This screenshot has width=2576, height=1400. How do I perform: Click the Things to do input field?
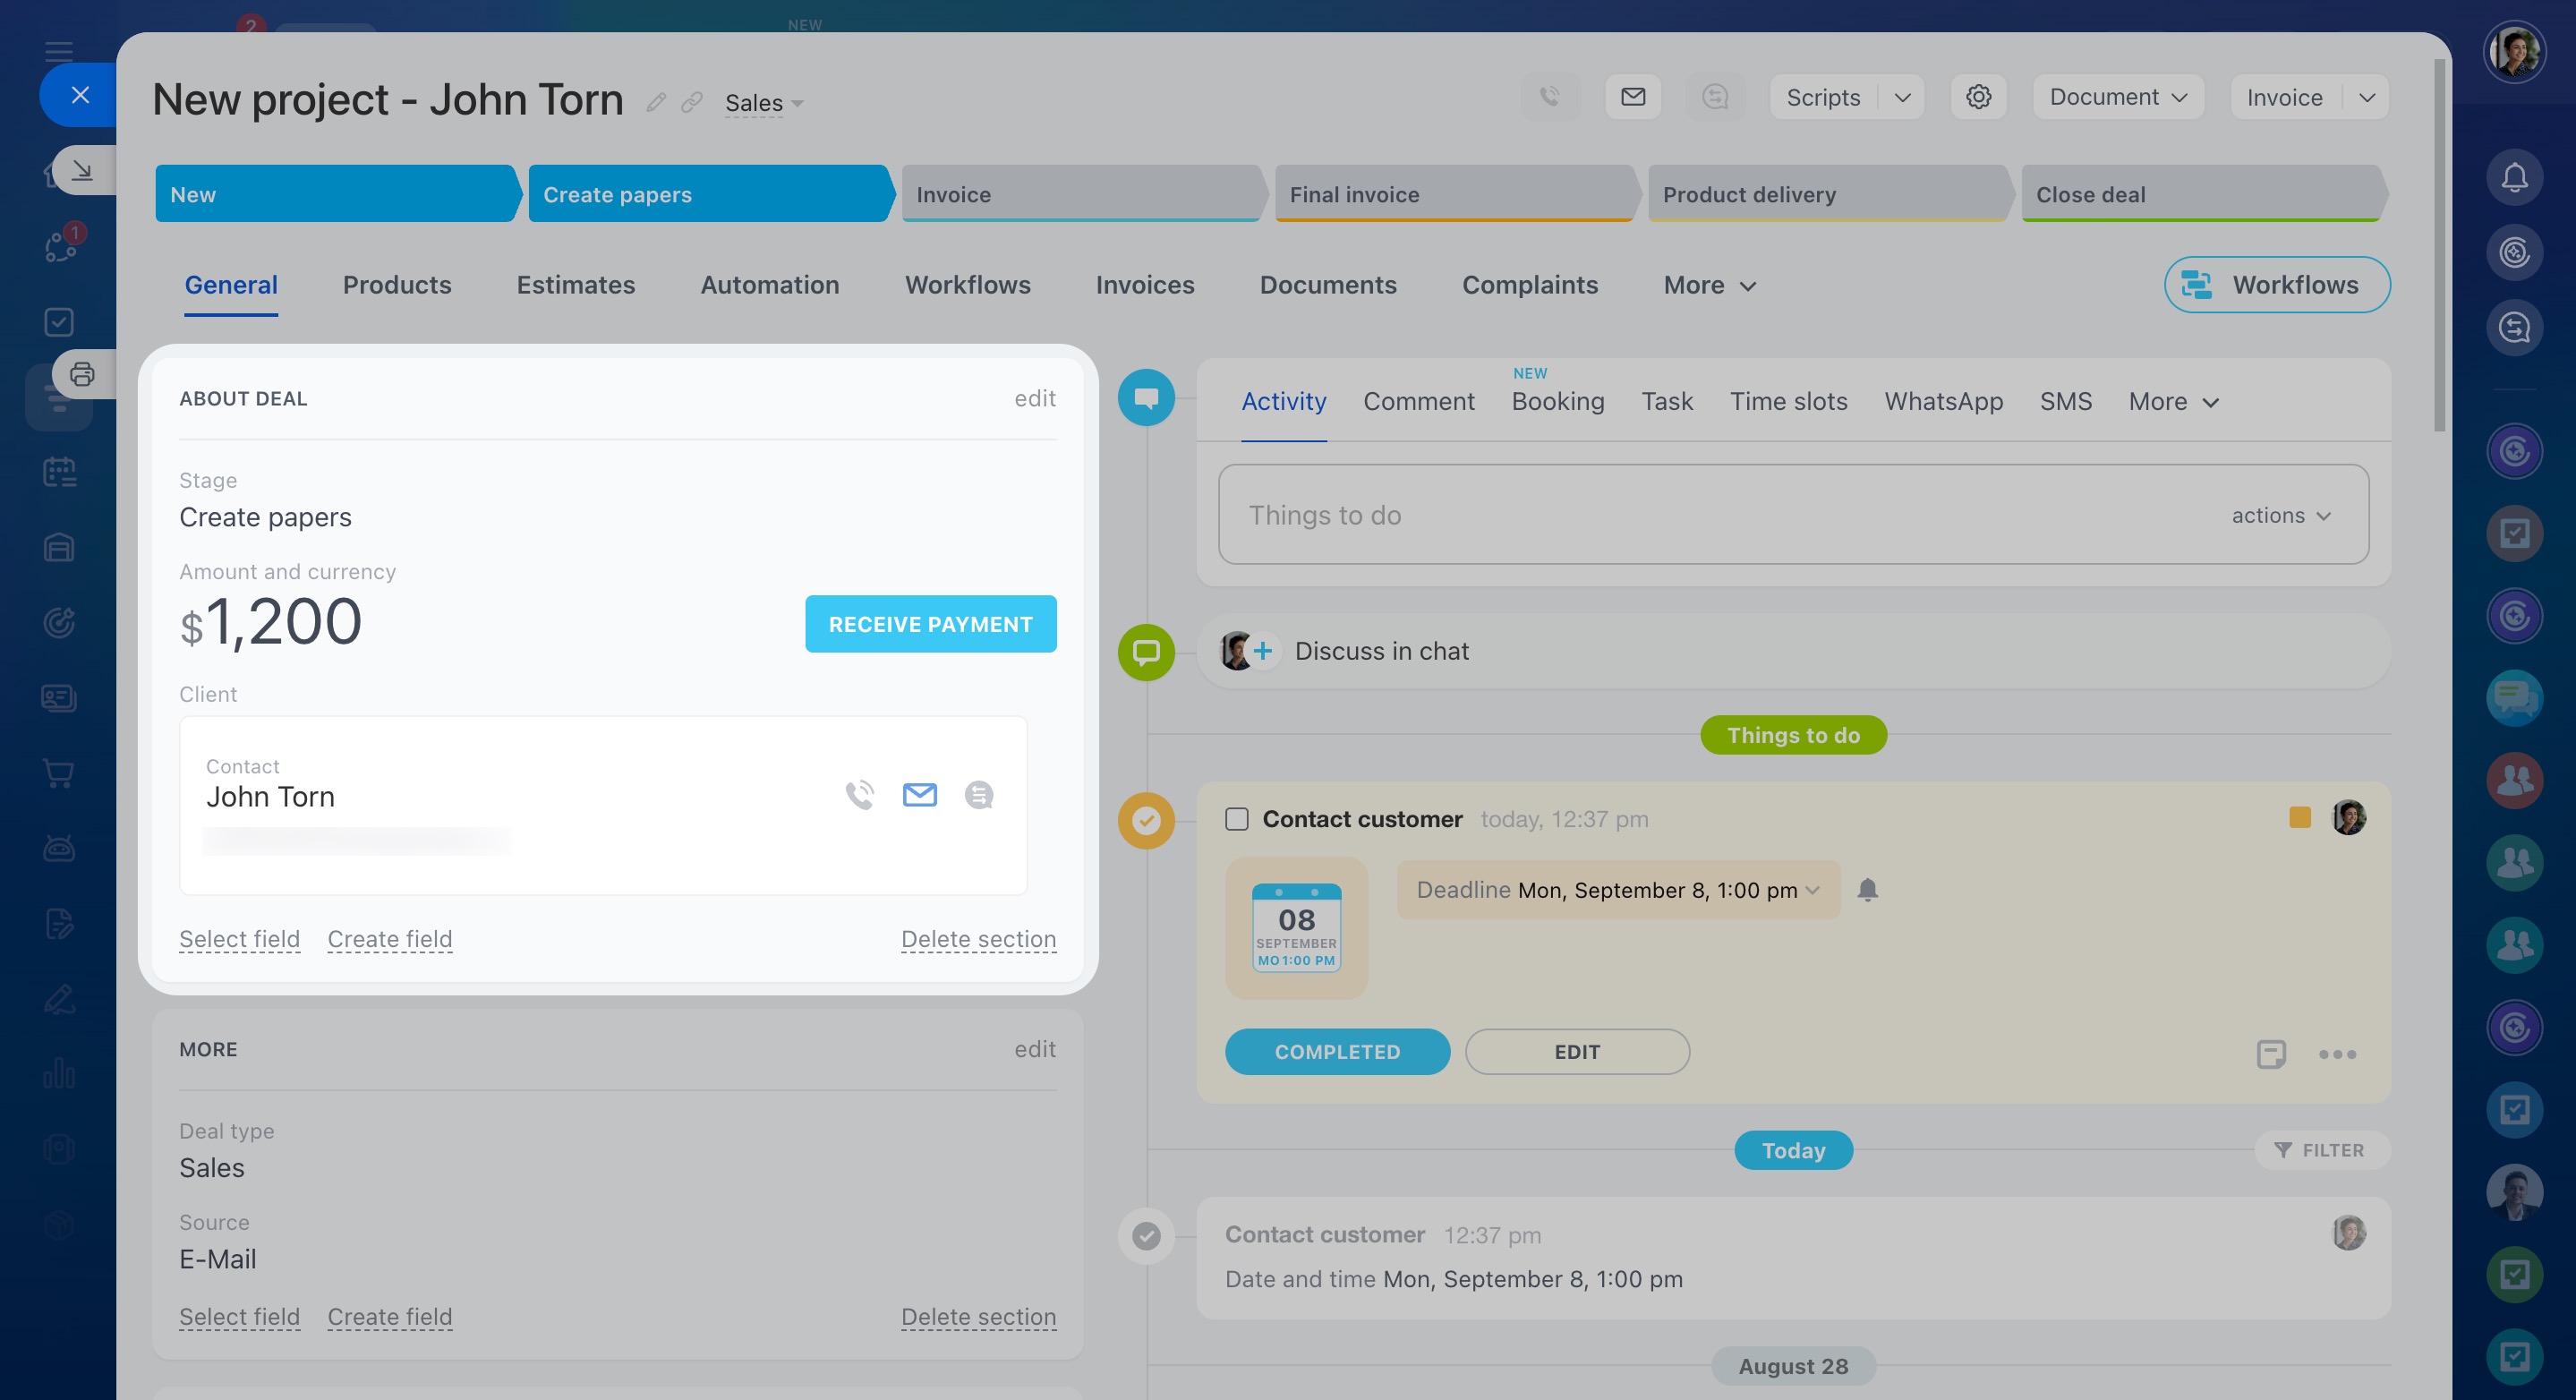pos(1700,515)
